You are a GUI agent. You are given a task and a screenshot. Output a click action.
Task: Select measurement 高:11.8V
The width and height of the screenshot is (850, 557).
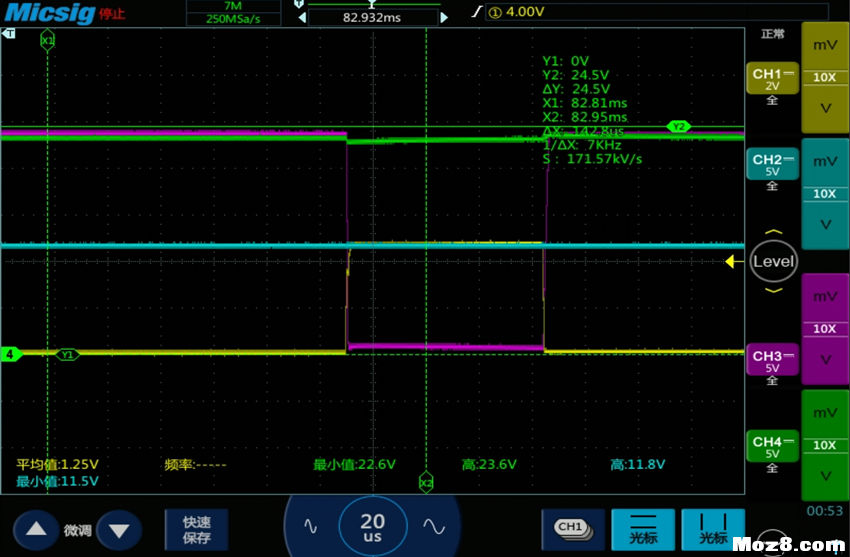[638, 464]
